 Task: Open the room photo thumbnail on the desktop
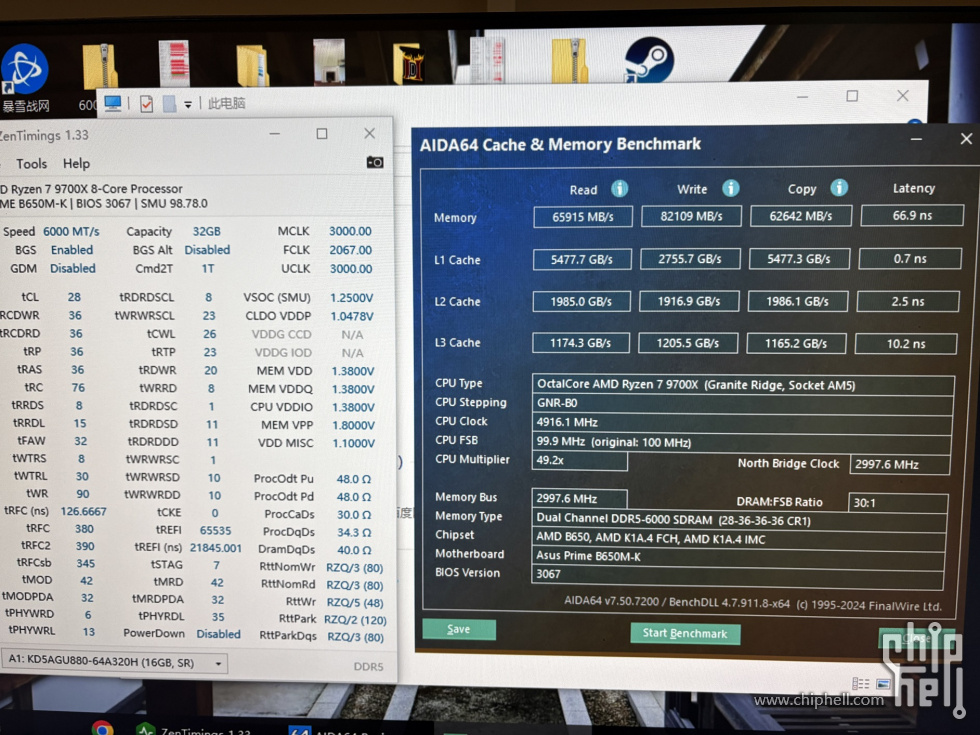(x=329, y=61)
